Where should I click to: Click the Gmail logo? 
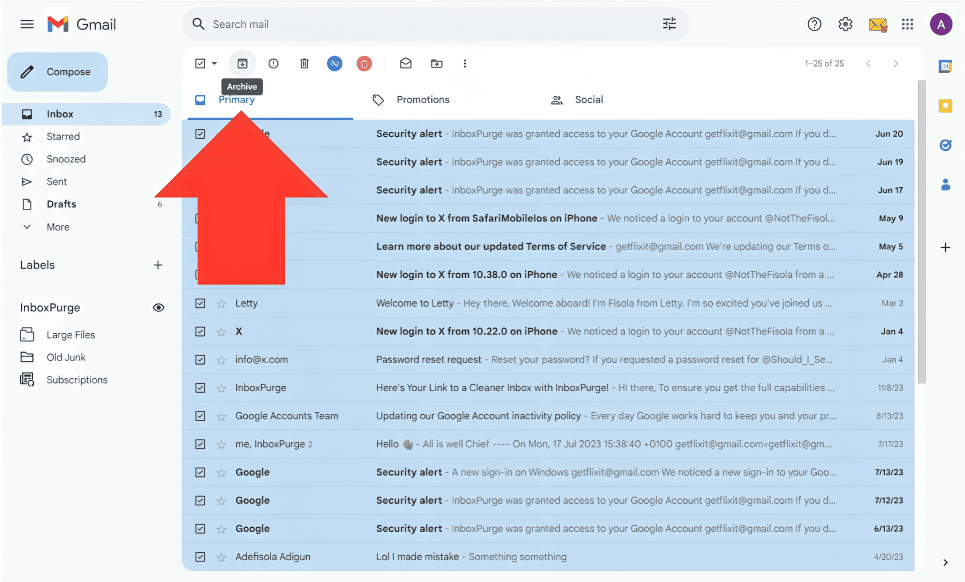coord(81,24)
